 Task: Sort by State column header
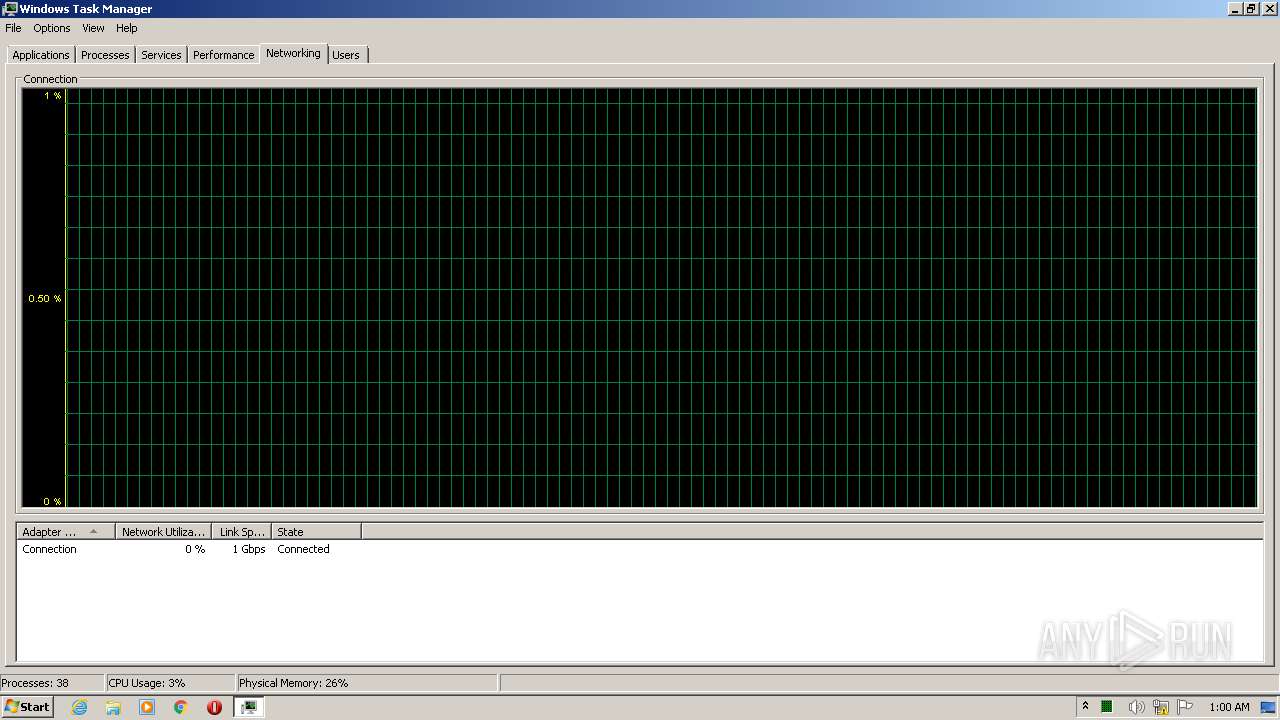316,532
